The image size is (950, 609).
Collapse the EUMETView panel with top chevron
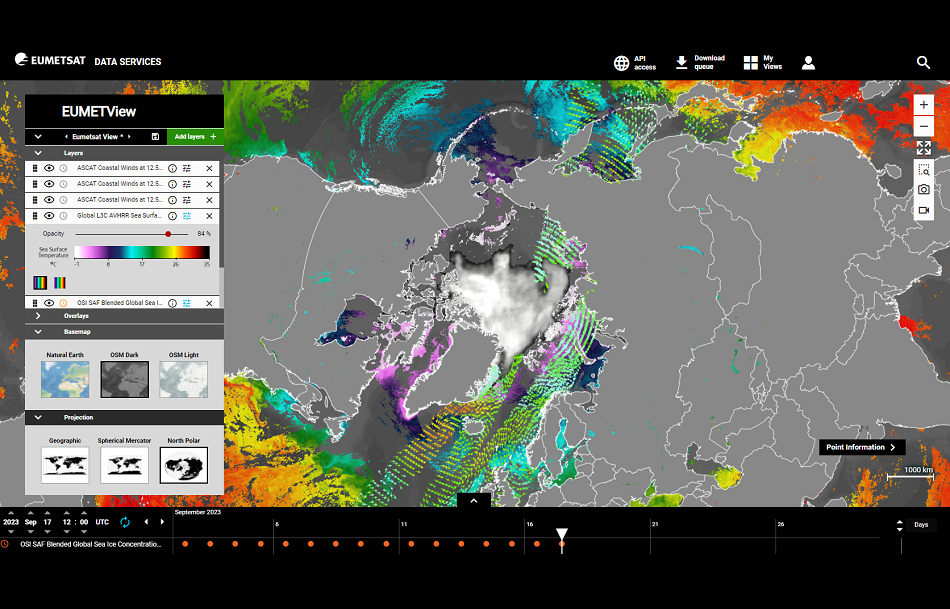tap(38, 137)
